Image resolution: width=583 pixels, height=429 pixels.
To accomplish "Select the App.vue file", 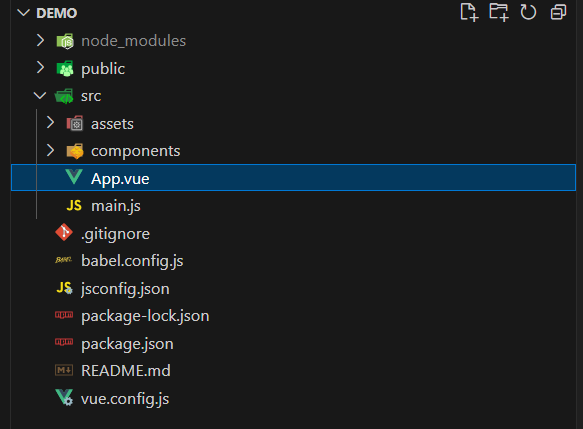I will tap(293, 177).
